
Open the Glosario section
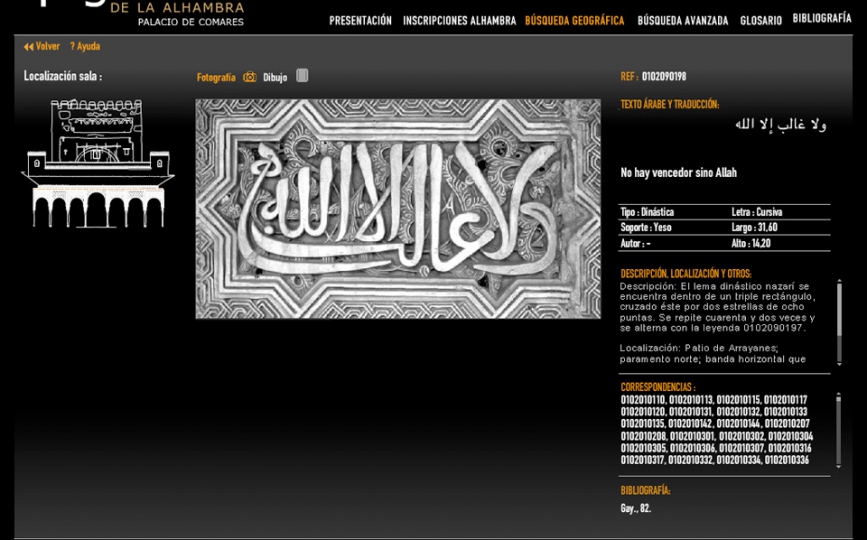(761, 21)
